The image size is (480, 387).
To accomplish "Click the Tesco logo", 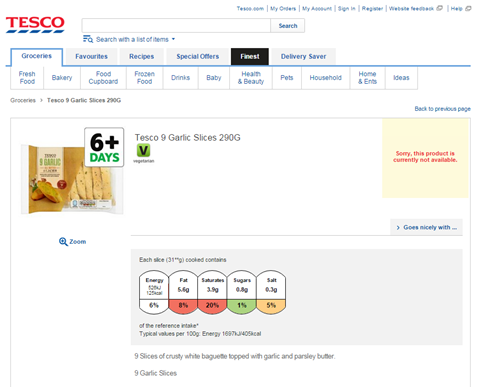I will (x=35, y=24).
